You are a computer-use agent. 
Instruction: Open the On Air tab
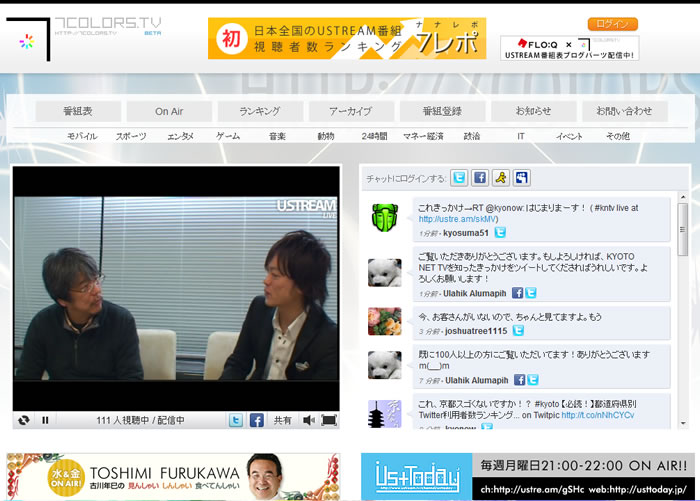point(169,111)
